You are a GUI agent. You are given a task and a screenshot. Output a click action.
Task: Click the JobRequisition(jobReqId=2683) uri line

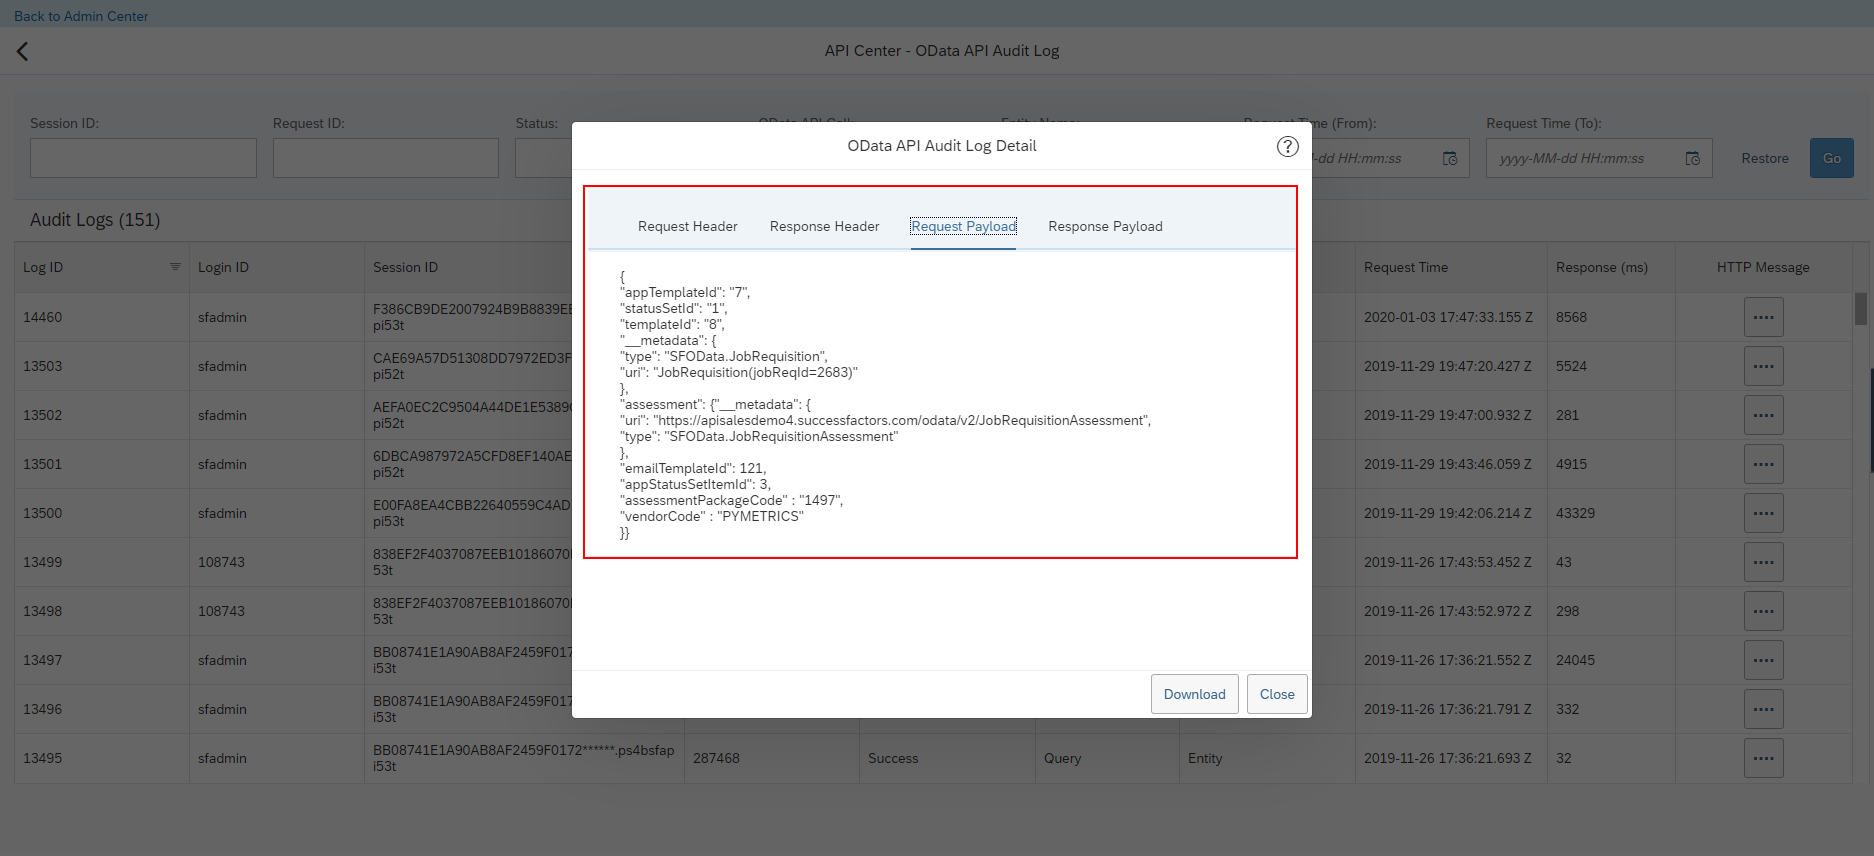click(x=739, y=372)
